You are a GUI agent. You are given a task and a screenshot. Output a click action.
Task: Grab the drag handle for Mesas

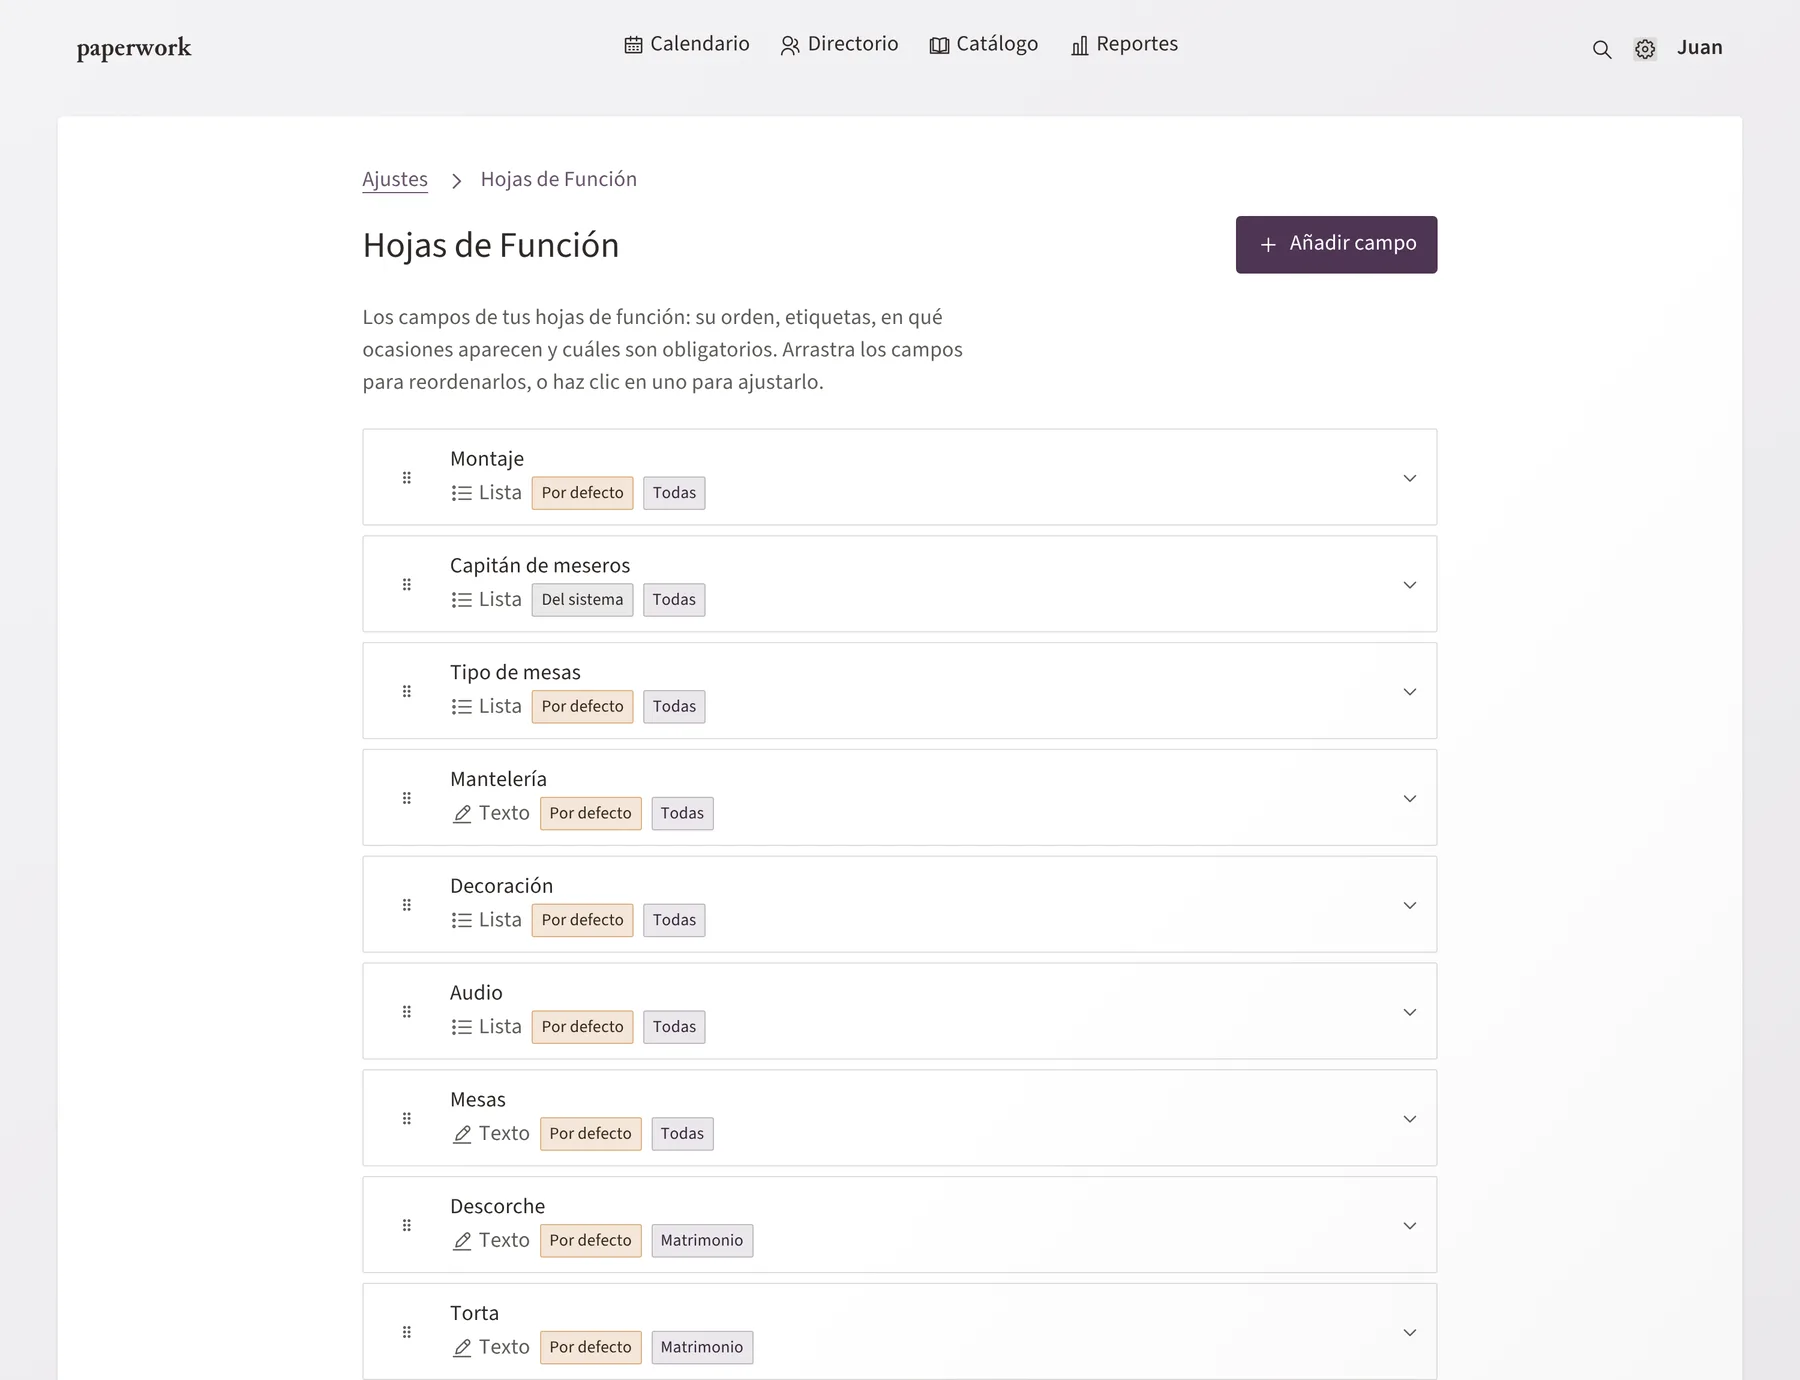pos(407,1119)
